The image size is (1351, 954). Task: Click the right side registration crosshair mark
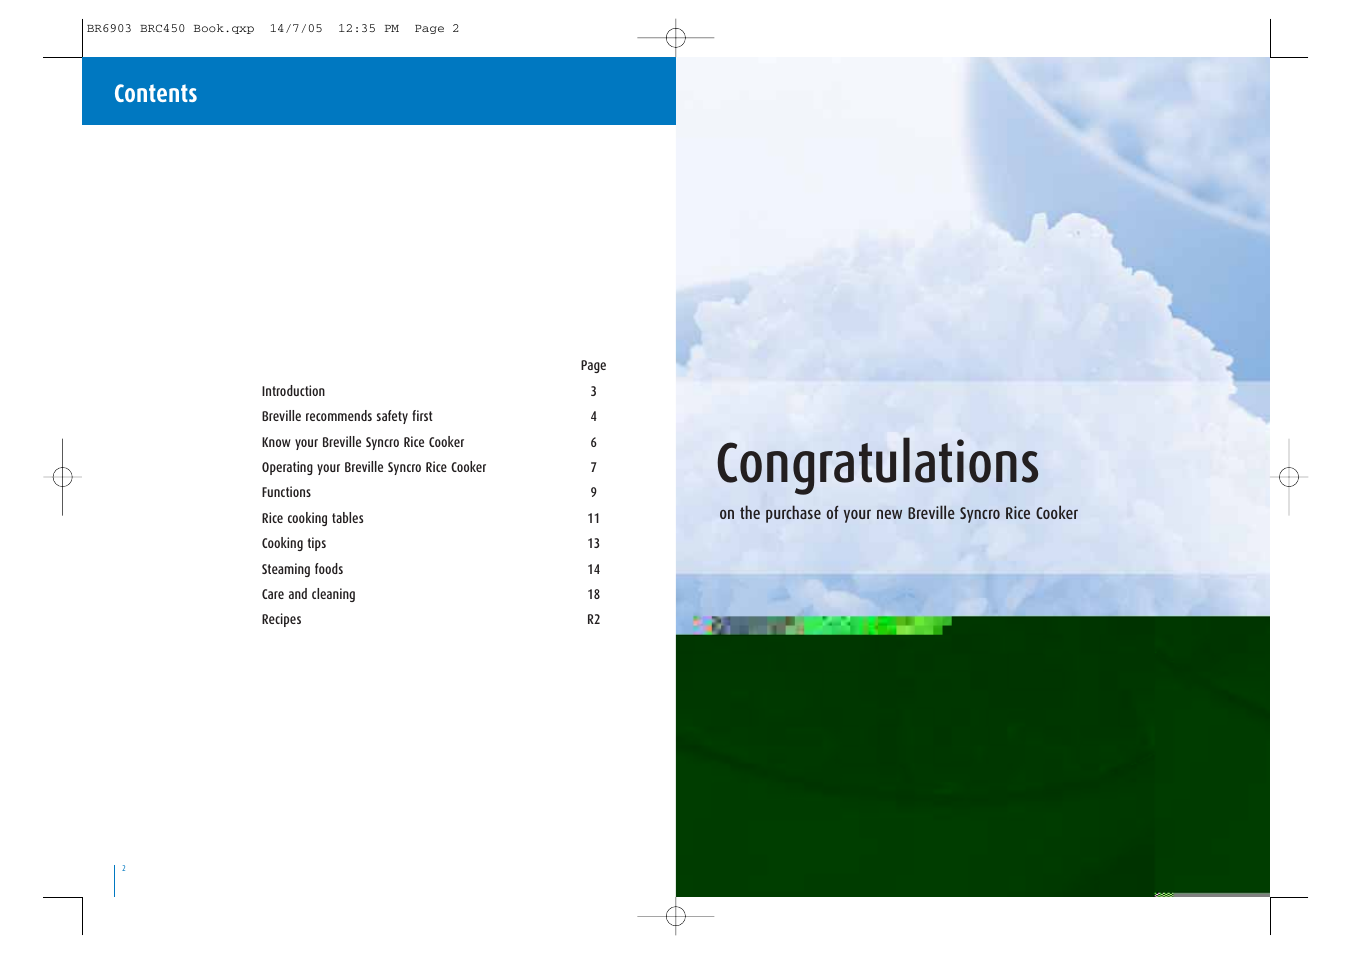click(1289, 477)
